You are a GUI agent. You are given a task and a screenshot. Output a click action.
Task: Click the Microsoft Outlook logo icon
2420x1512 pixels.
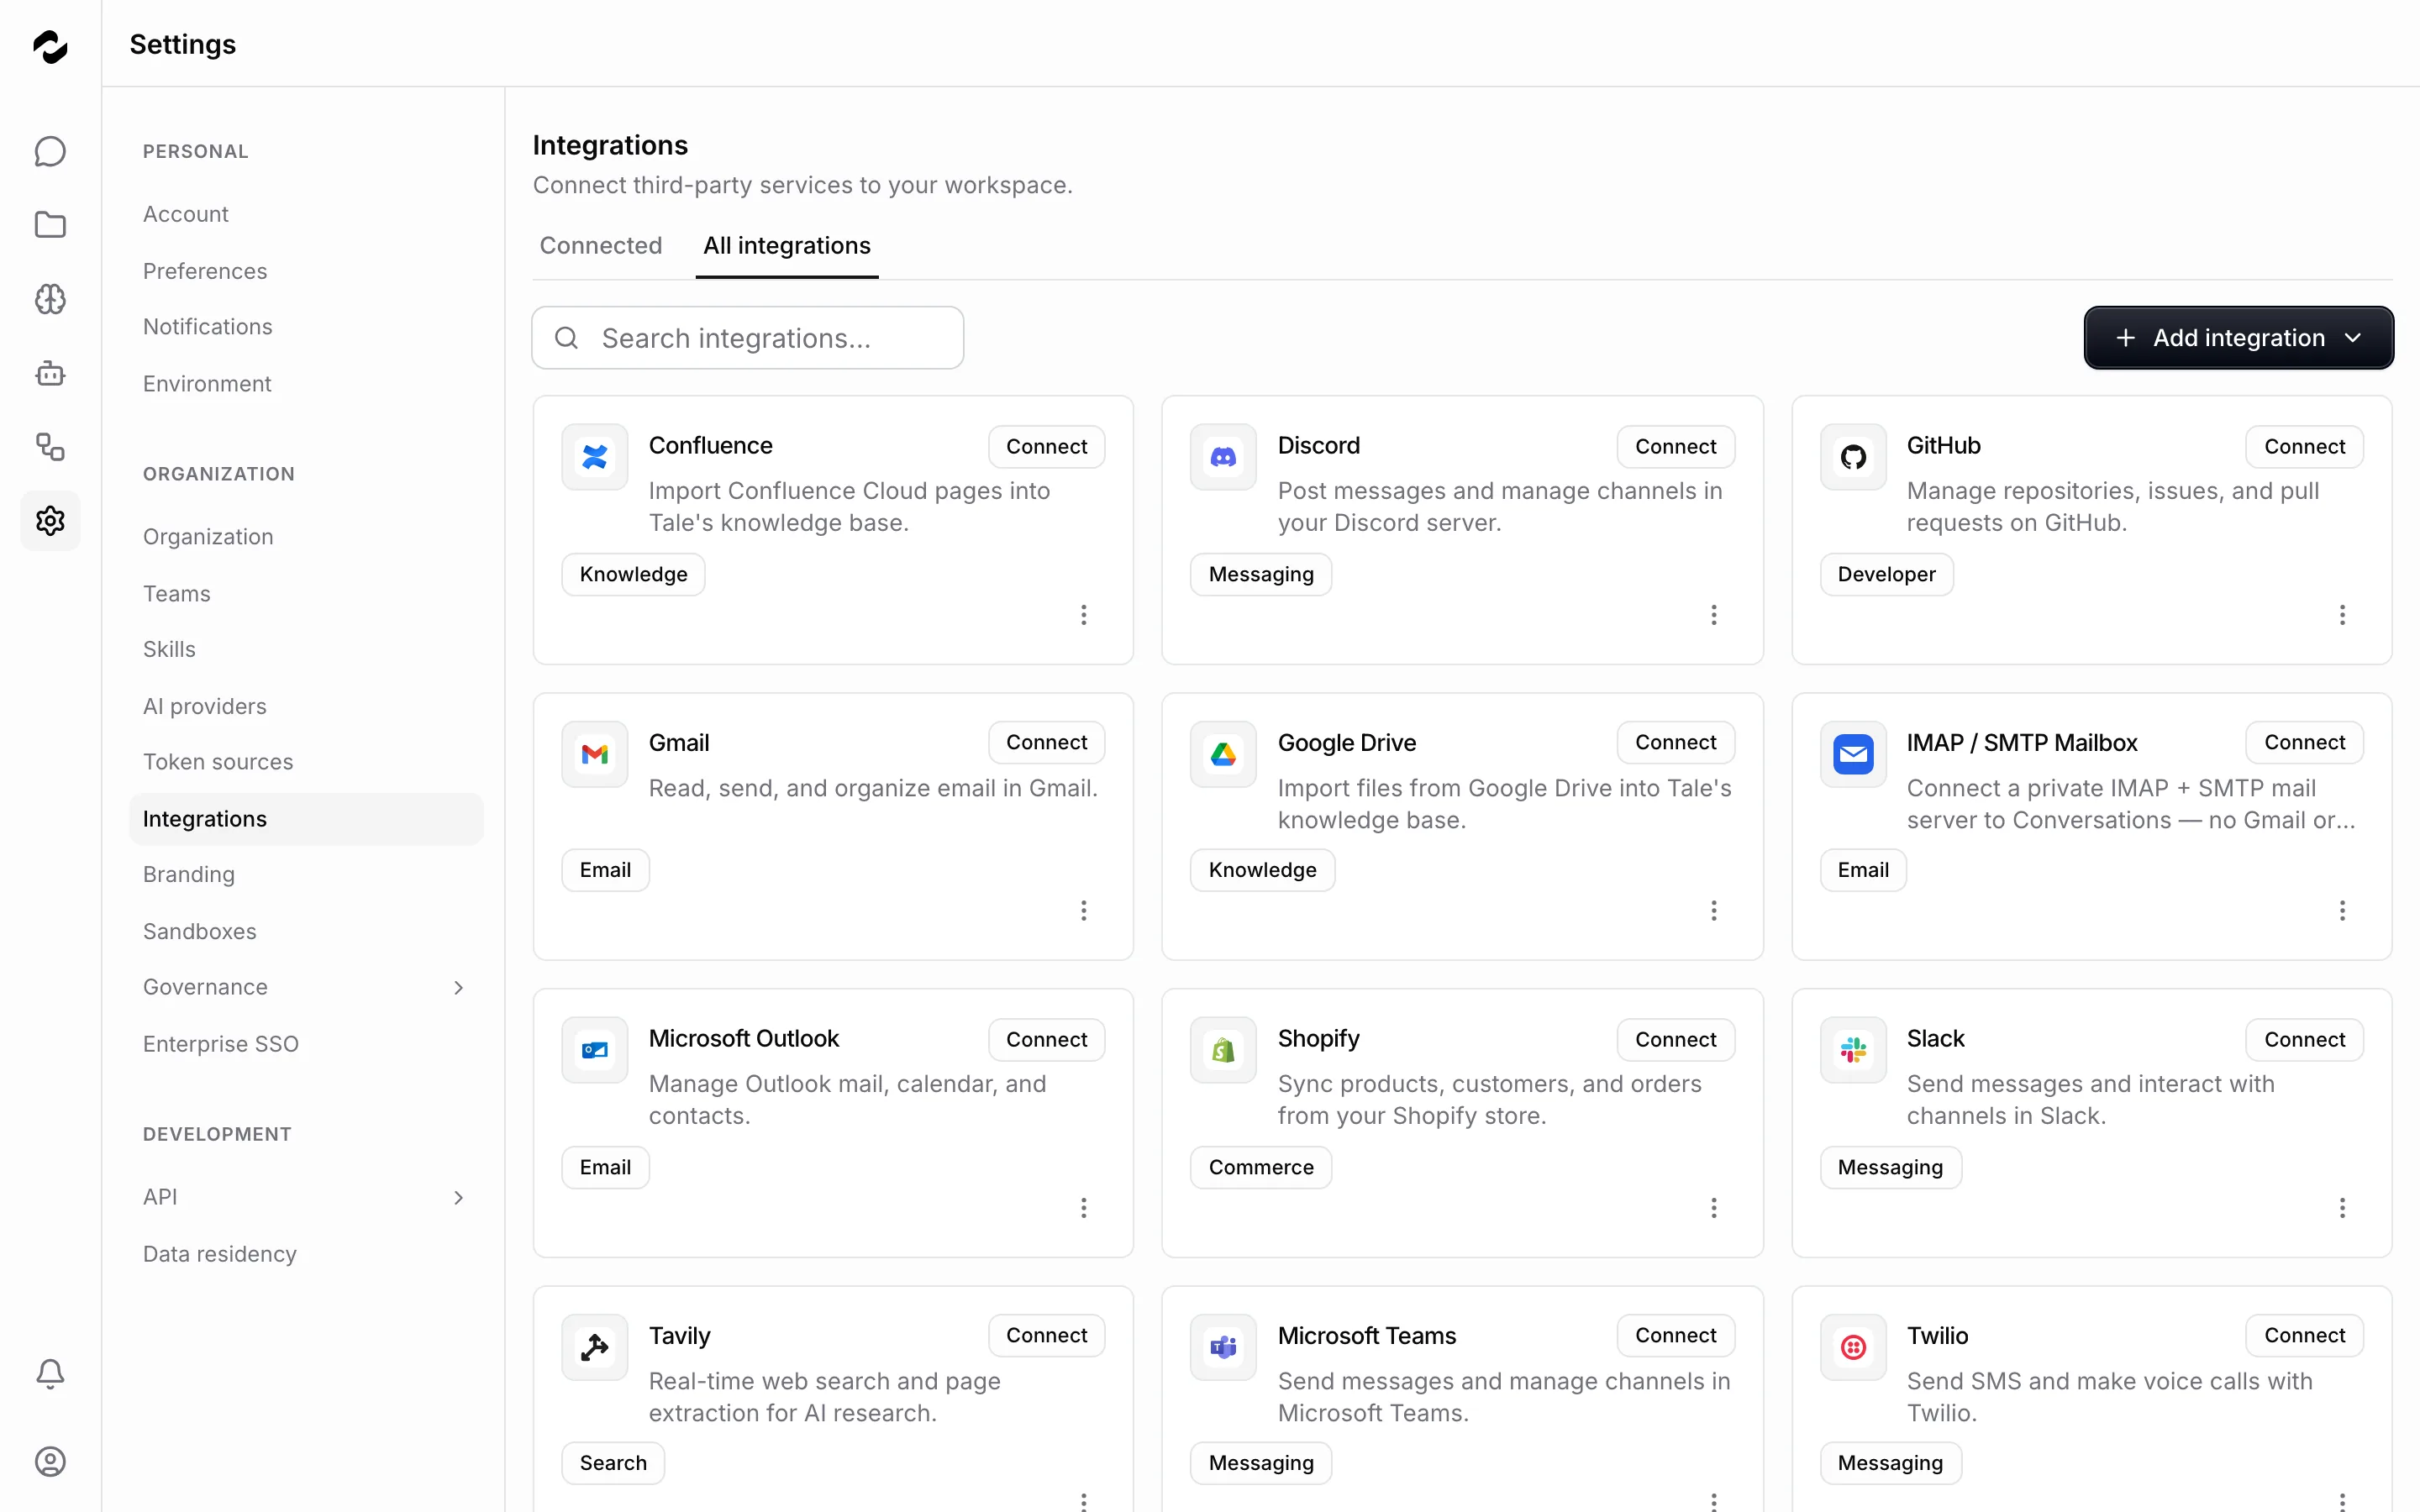(x=595, y=1050)
